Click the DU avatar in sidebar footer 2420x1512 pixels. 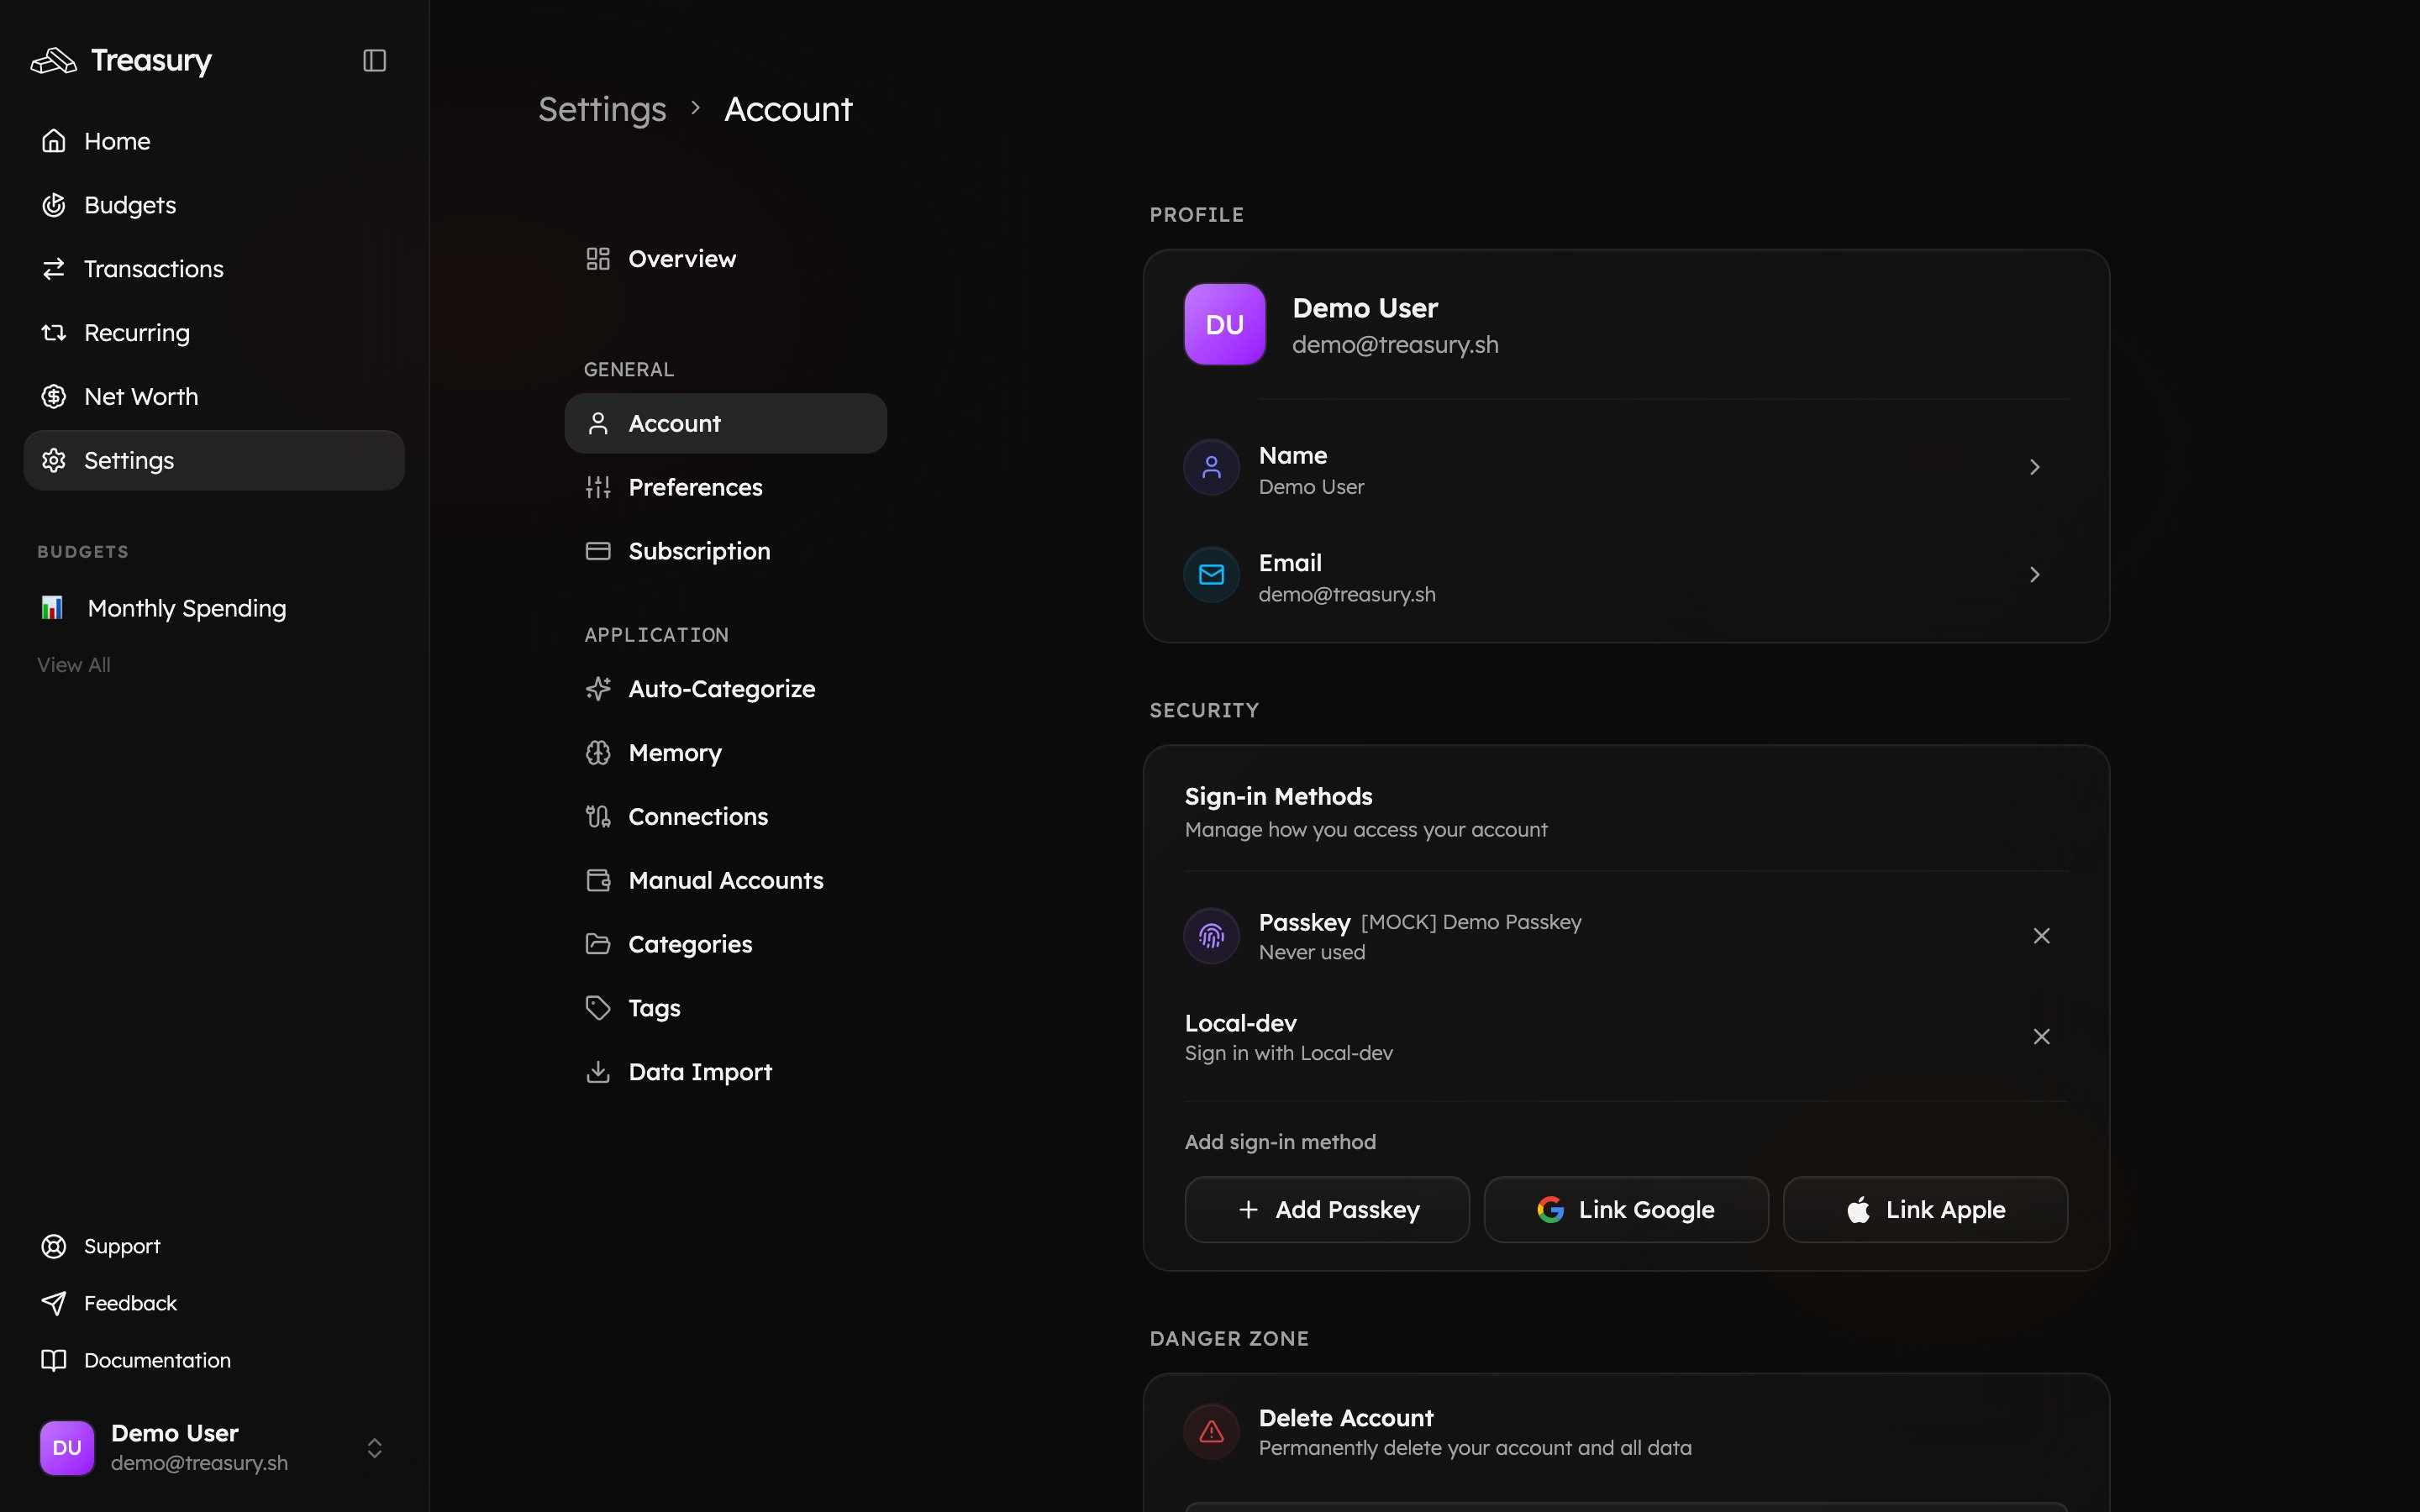pyautogui.click(x=67, y=1448)
